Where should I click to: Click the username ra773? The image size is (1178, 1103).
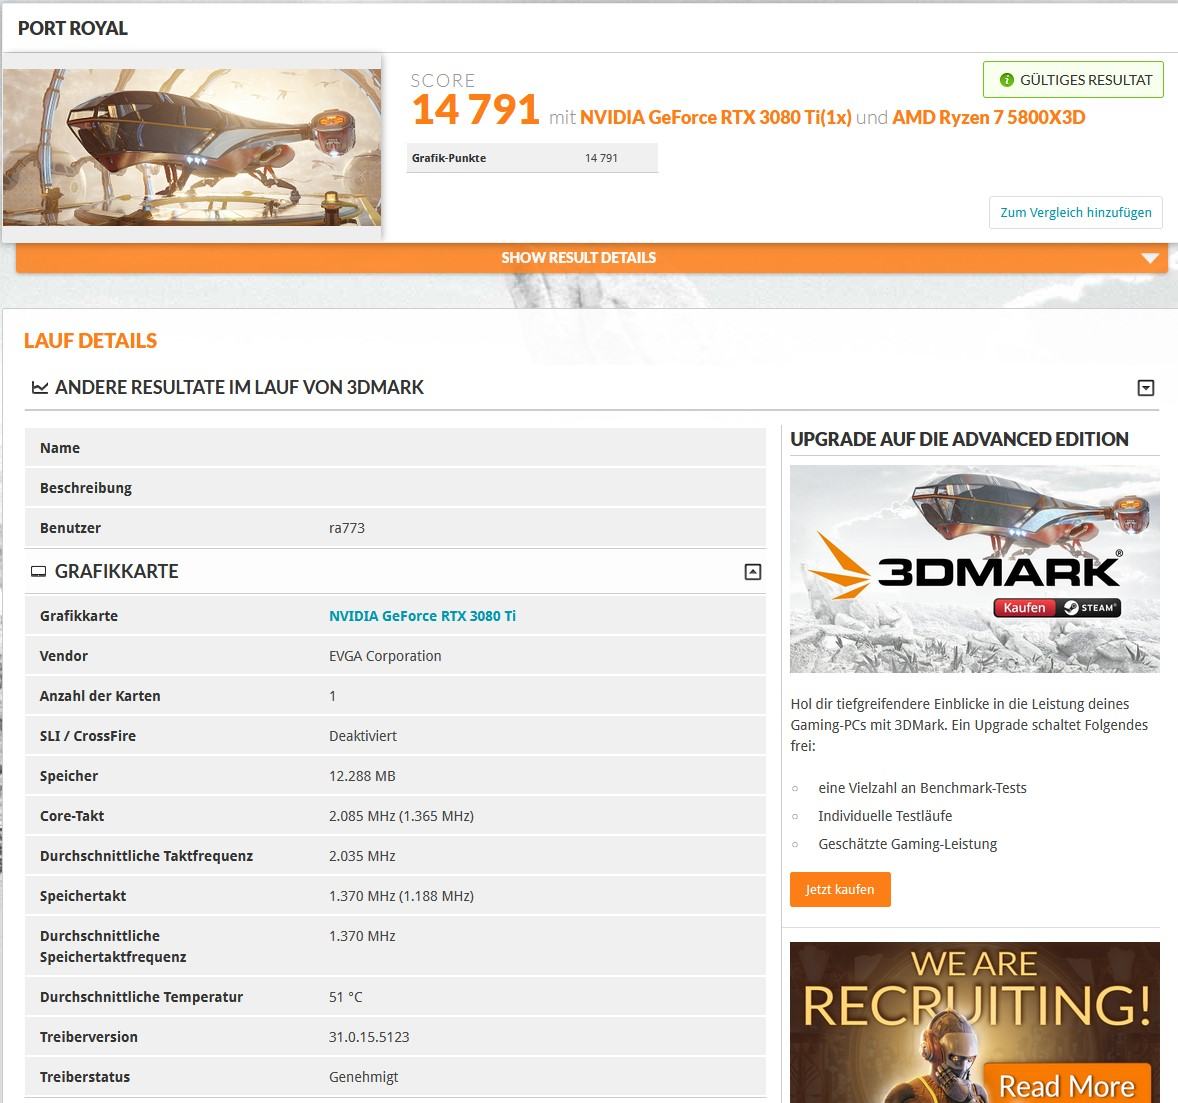347,528
